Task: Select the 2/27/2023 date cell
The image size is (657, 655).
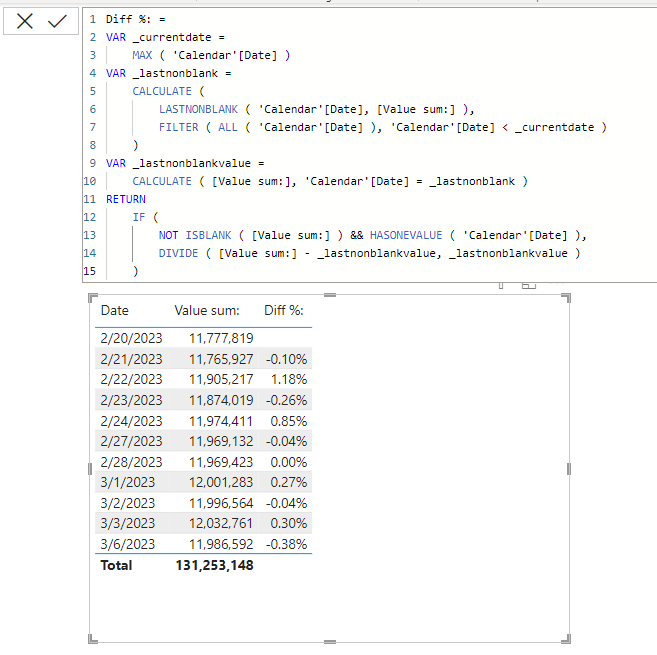Action: pyautogui.click(x=131, y=441)
